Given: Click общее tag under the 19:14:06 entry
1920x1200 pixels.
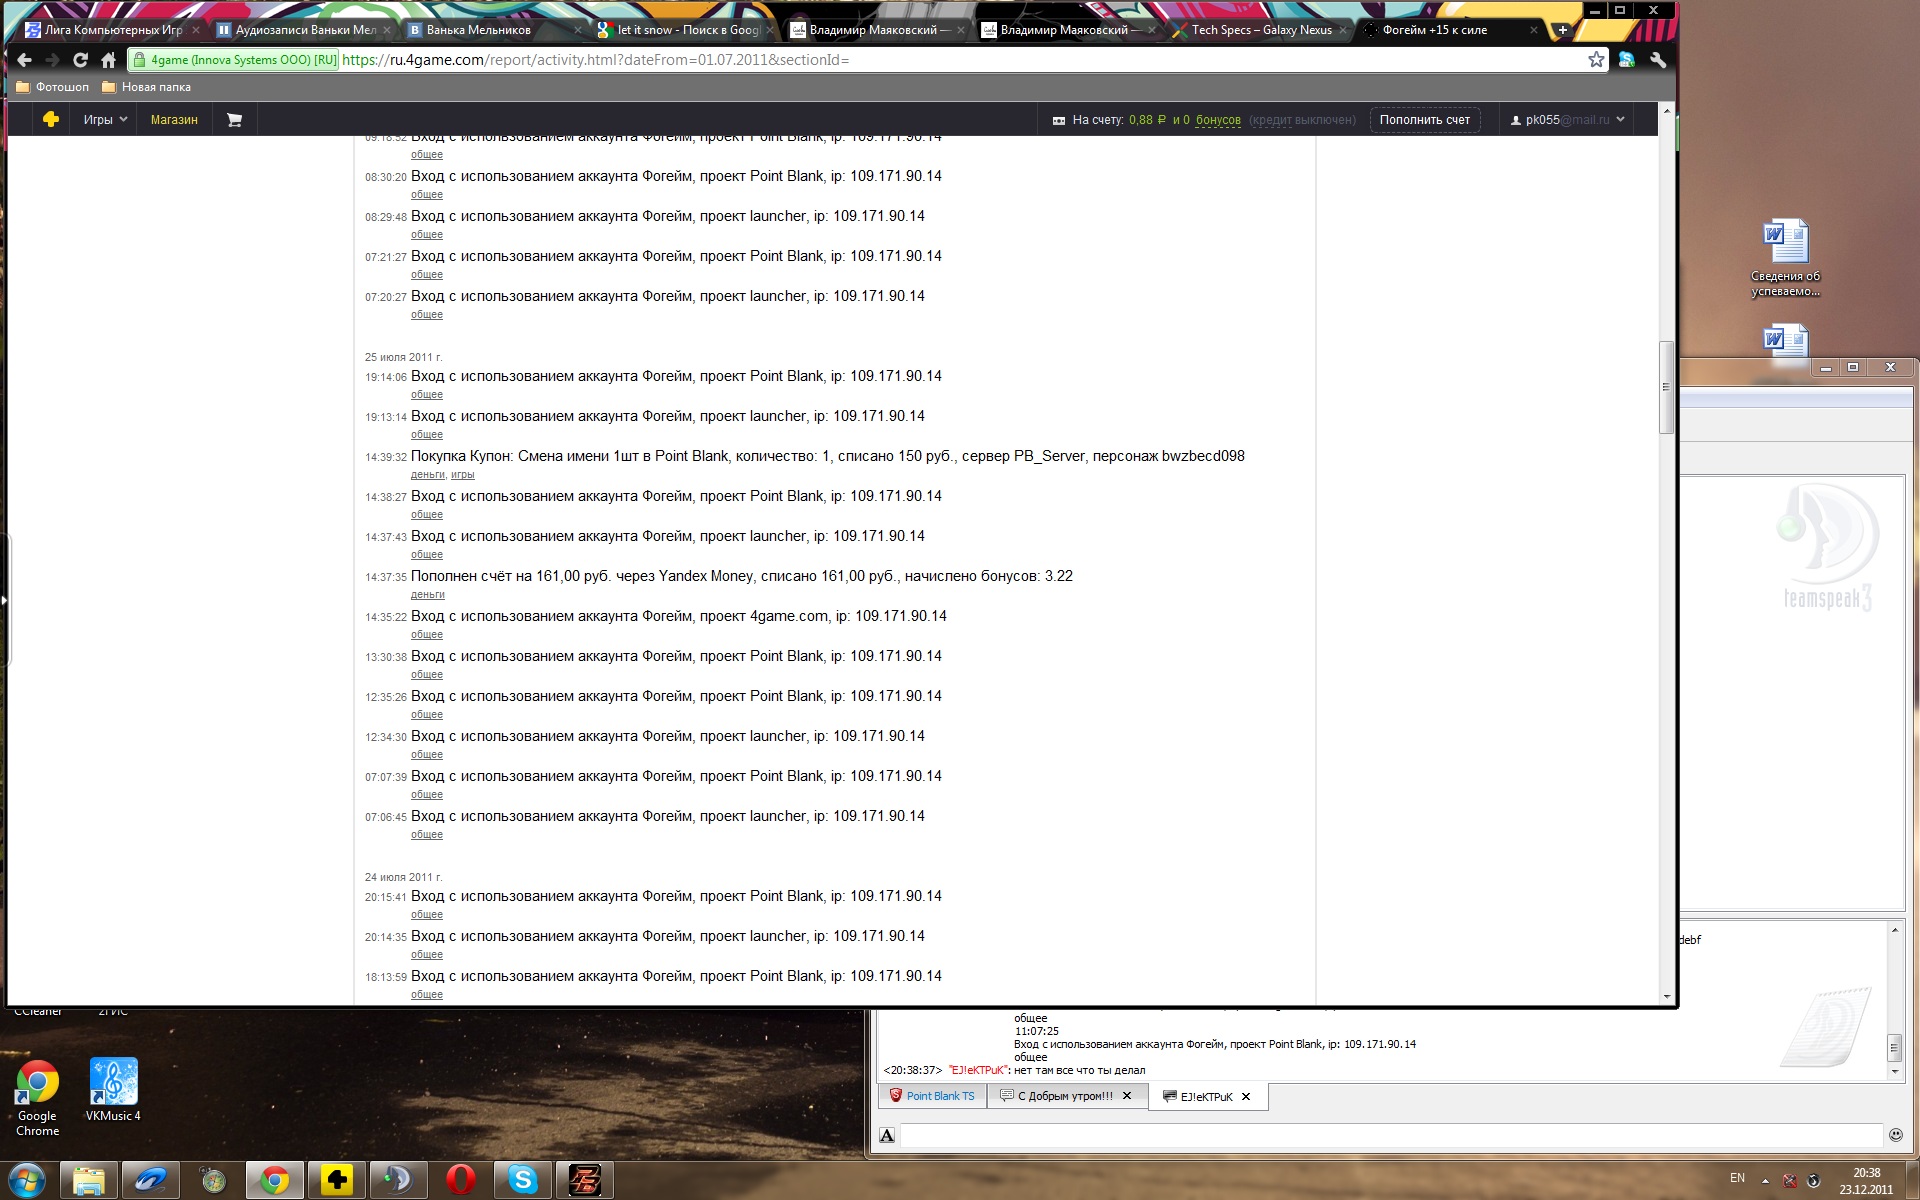Looking at the screenshot, I should [426, 394].
